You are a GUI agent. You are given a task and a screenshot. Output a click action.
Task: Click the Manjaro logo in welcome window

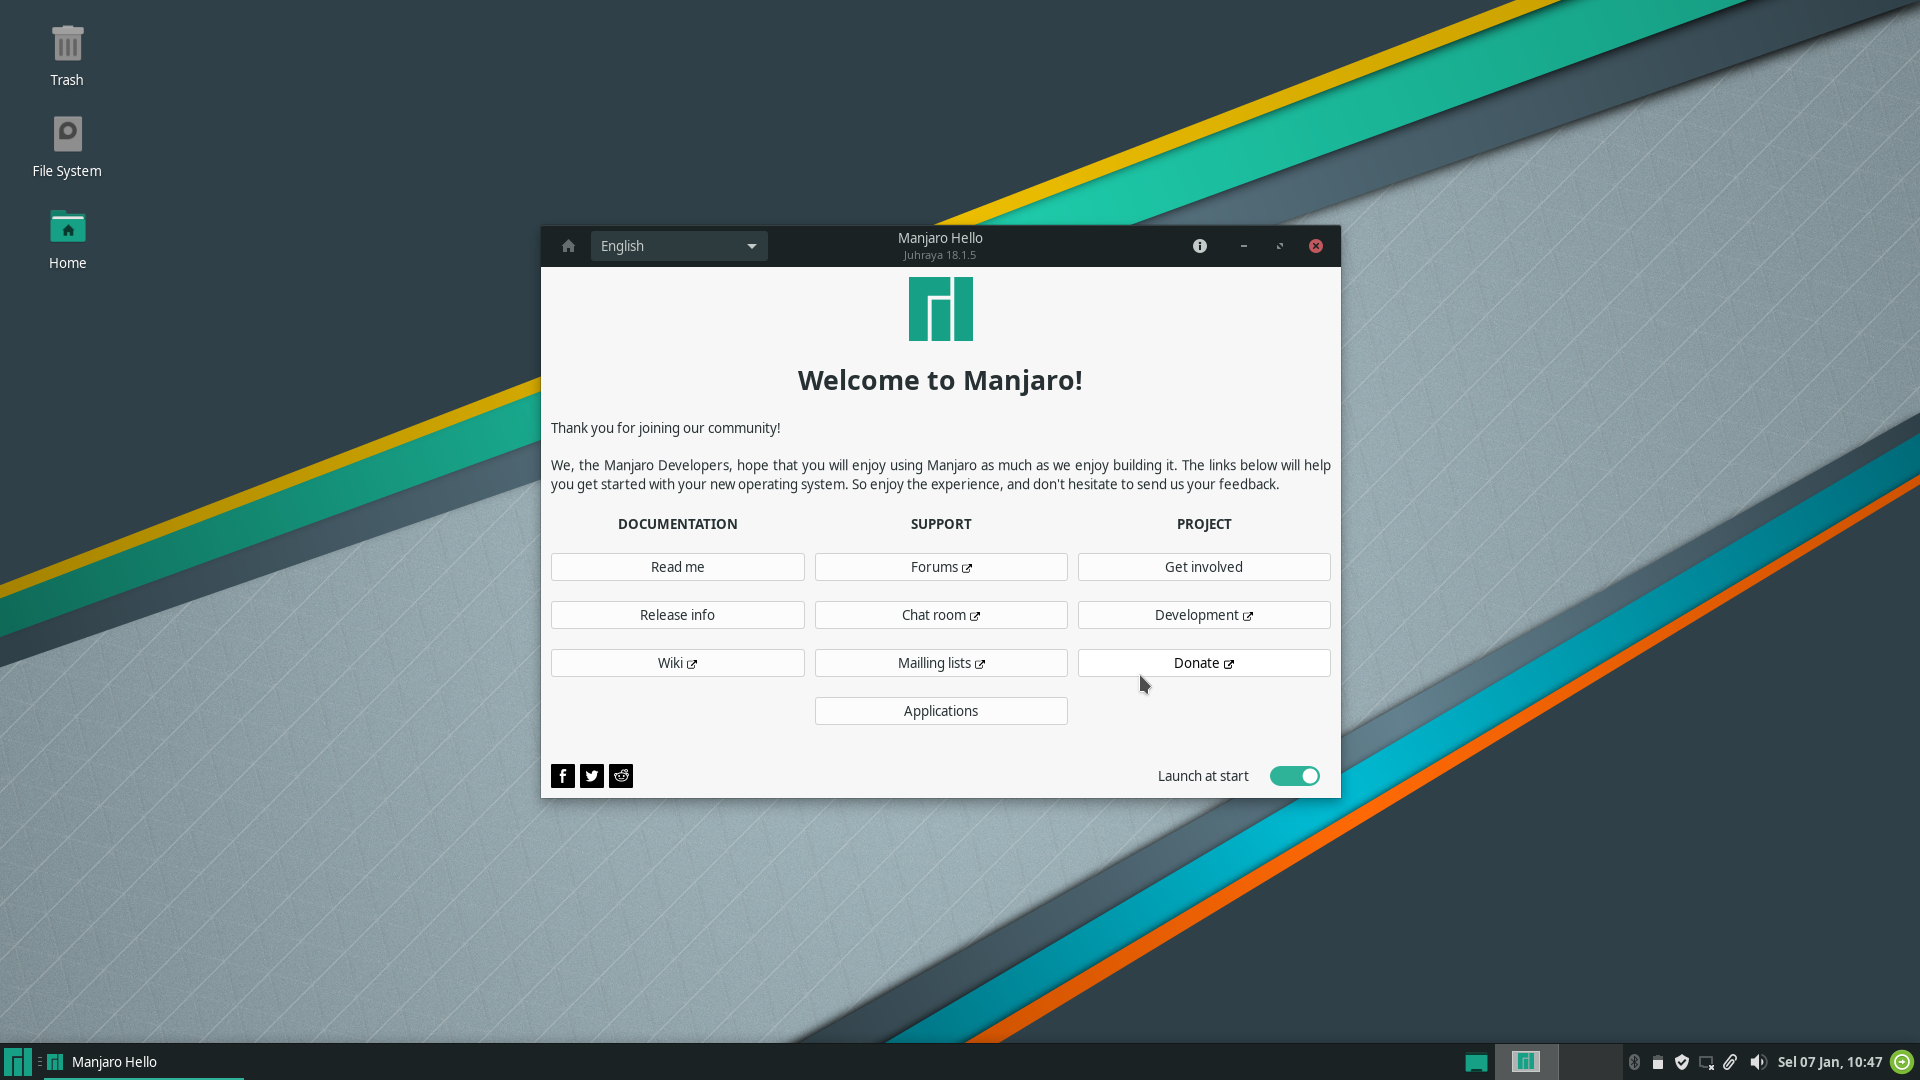pos(941,309)
